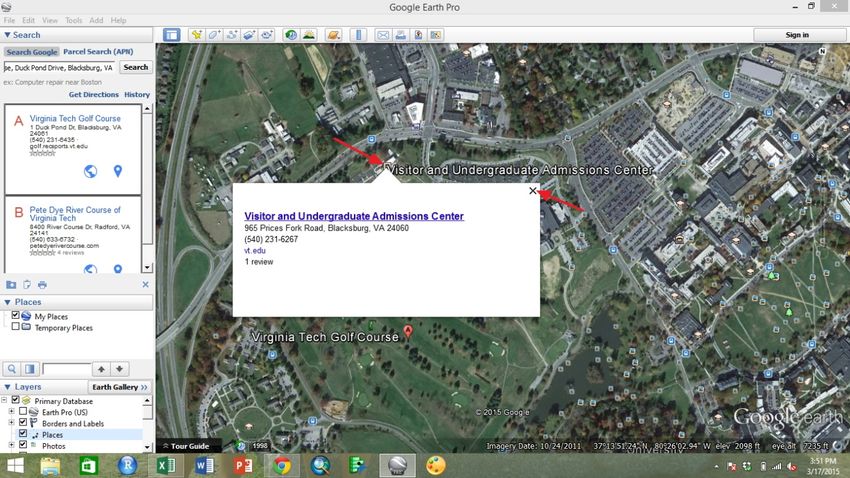This screenshot has height=478, width=850.
Task: Copy search results to My Places folder icon
Action: (11, 285)
